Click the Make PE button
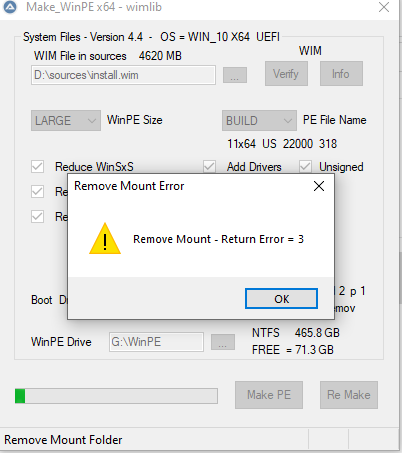The width and height of the screenshot is (402, 453). [x=269, y=395]
